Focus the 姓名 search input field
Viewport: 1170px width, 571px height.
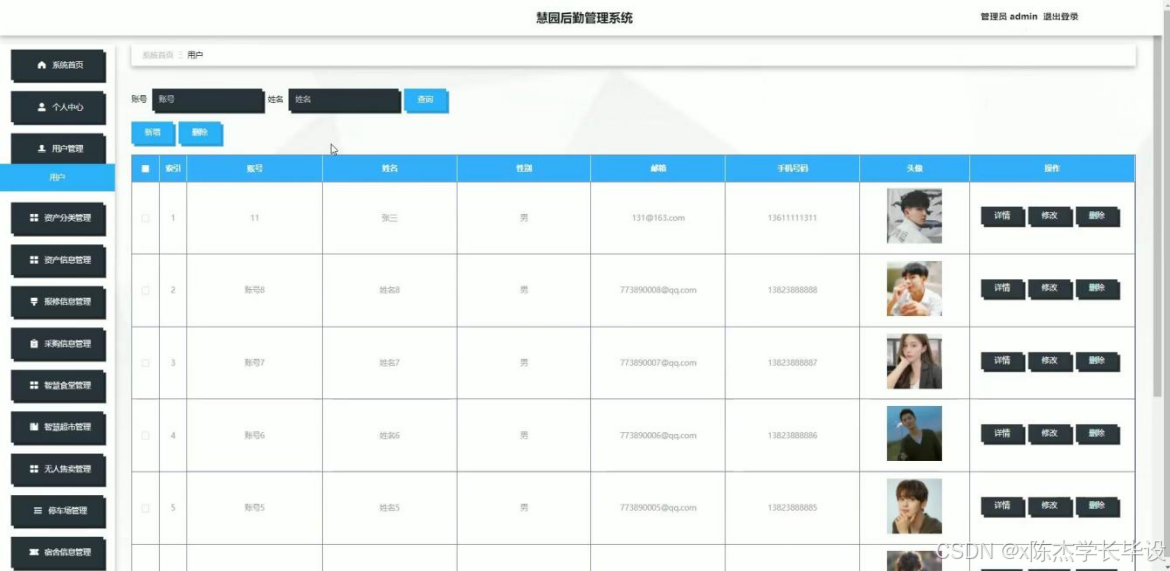(x=345, y=100)
